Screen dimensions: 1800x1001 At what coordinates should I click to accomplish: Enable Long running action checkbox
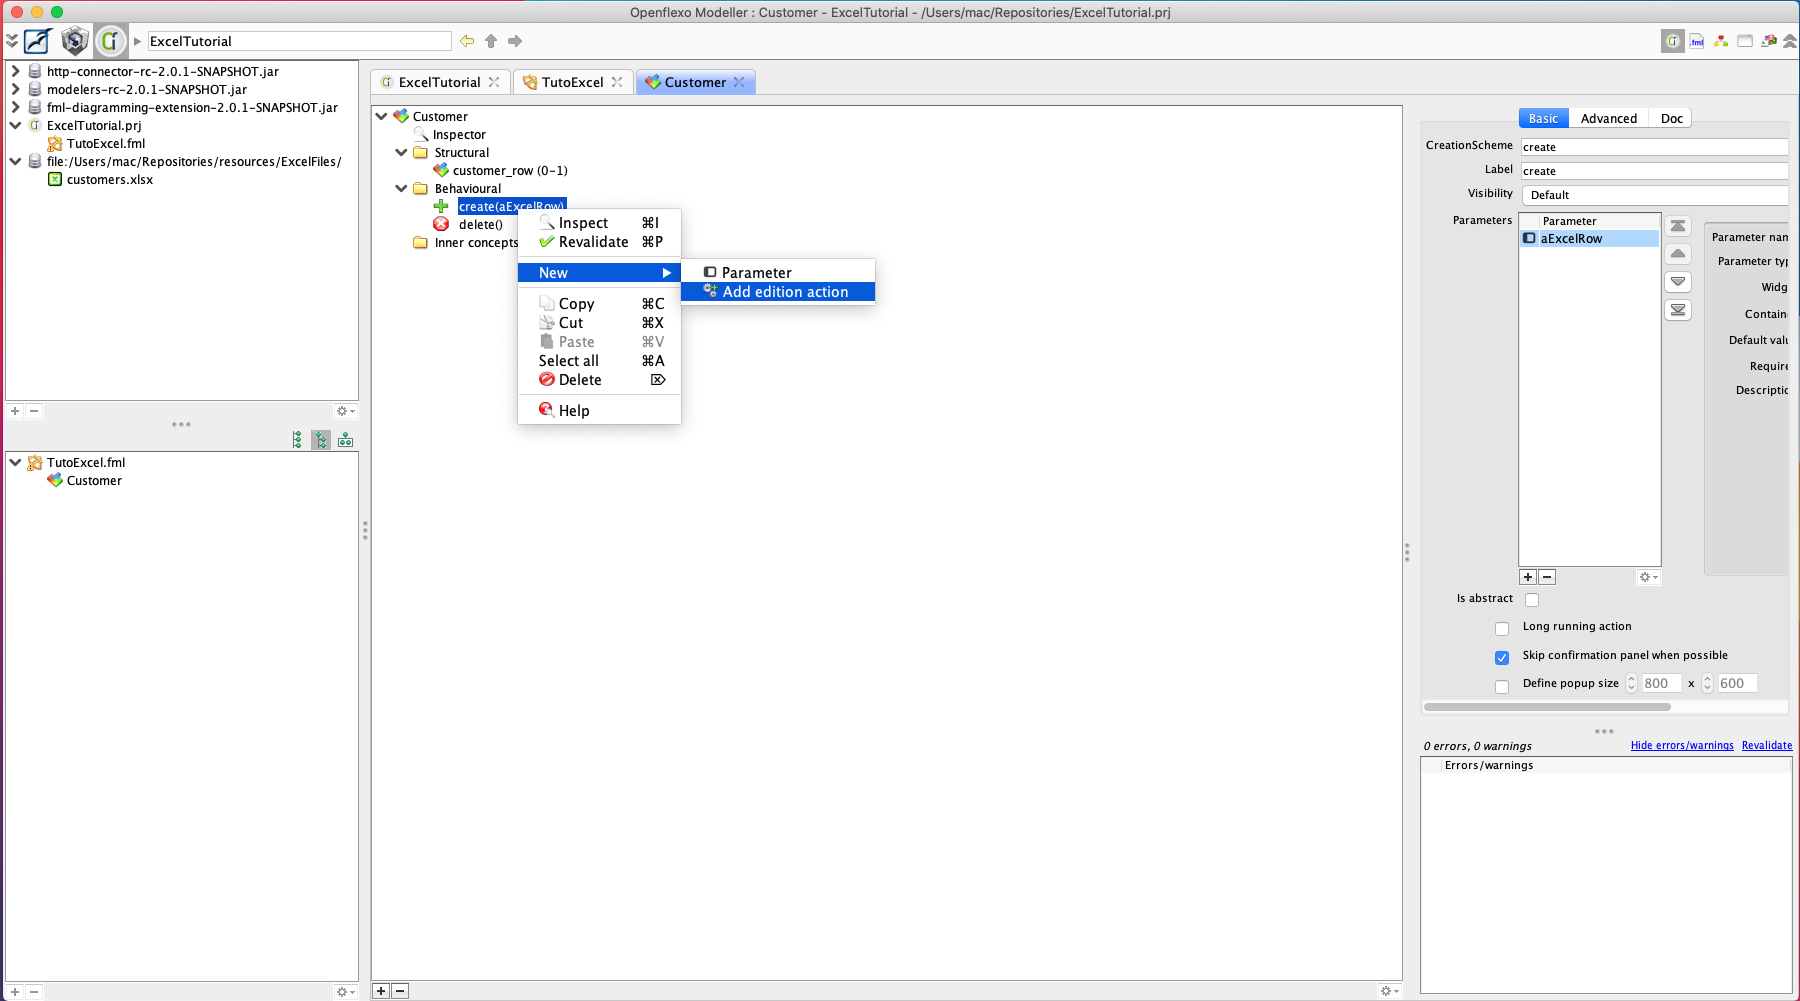(1502, 629)
